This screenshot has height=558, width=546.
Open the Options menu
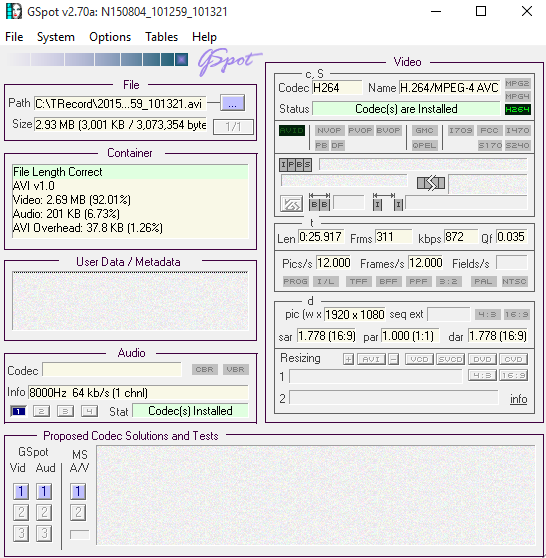click(110, 37)
